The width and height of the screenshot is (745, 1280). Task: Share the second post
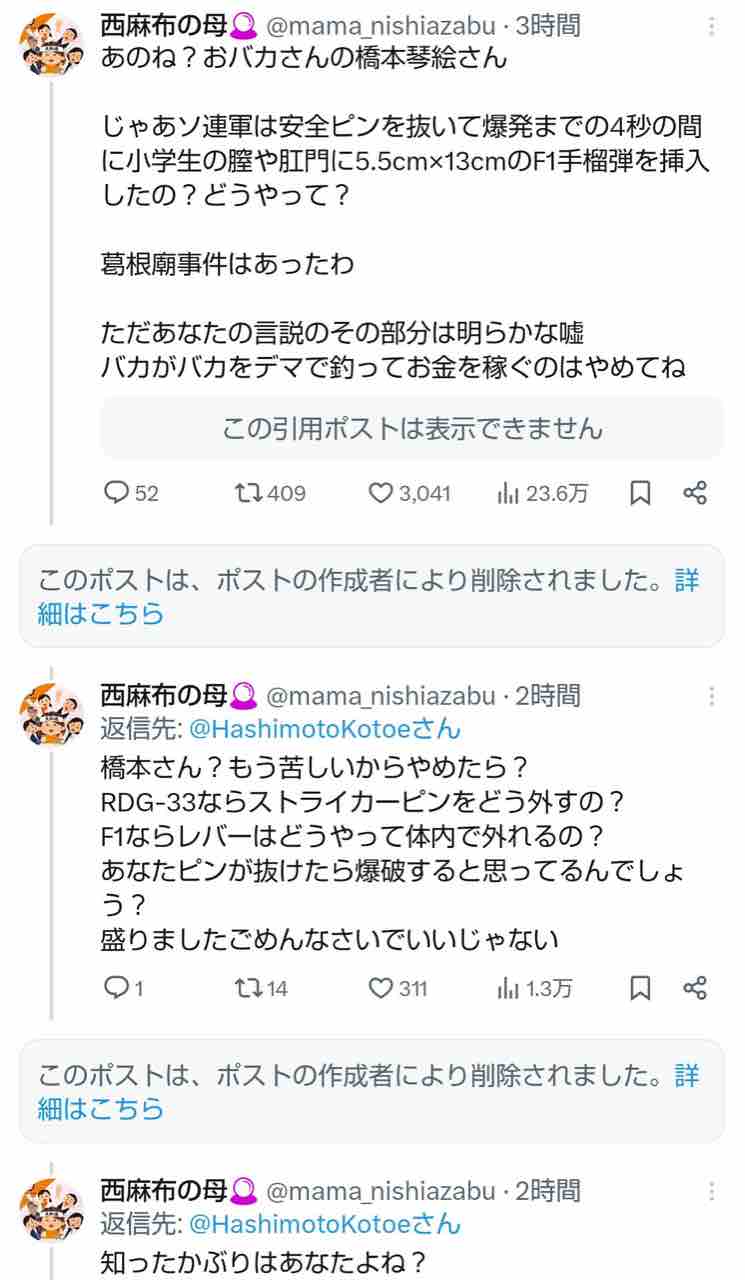click(695, 988)
